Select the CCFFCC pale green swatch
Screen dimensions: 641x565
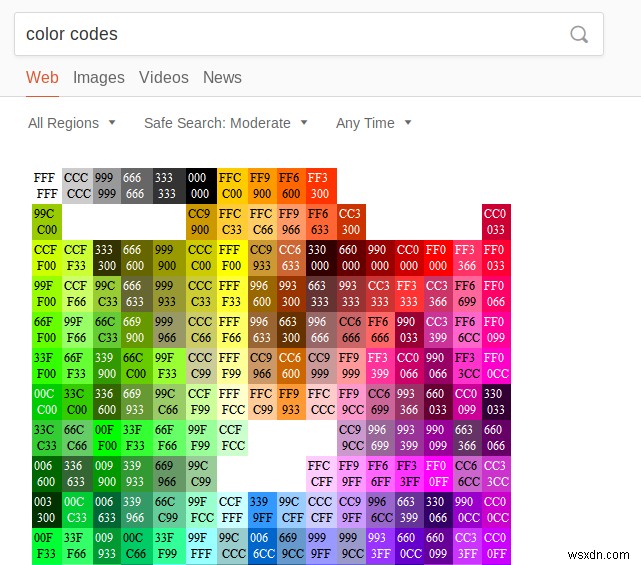(232, 437)
